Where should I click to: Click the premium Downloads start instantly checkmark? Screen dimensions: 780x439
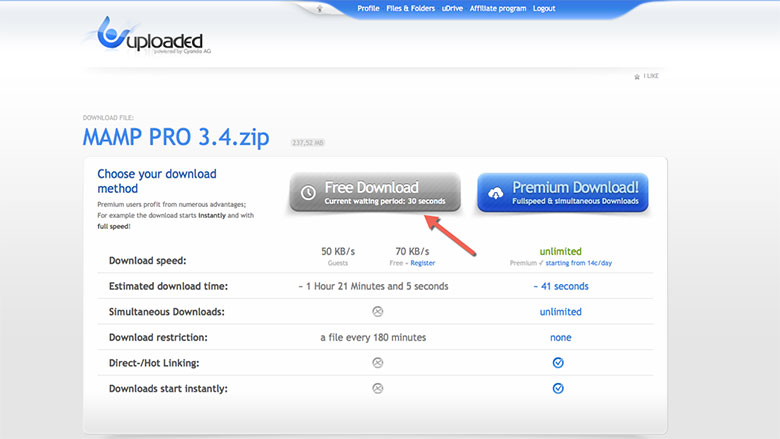(559, 388)
